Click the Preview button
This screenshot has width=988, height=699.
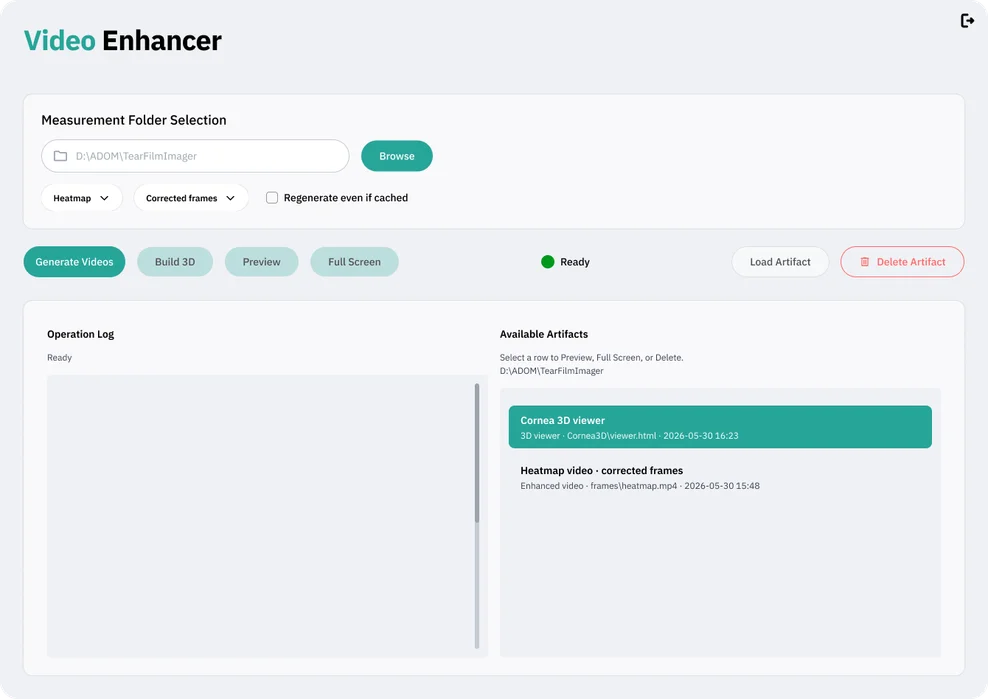pyautogui.click(x=261, y=262)
